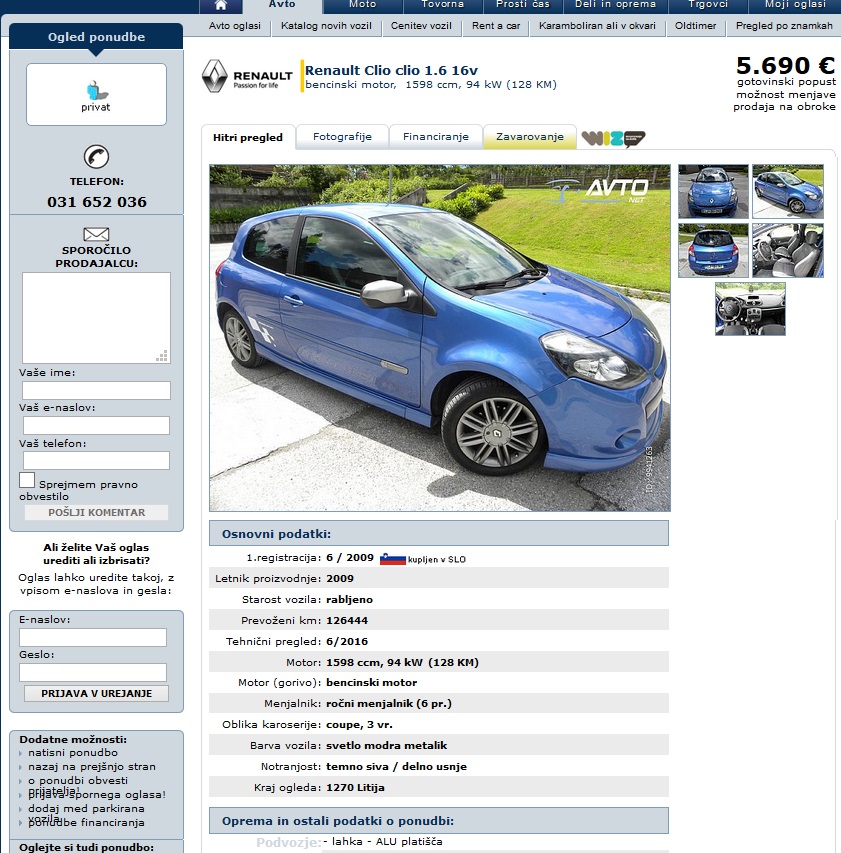Open Katalog novih vozil
The image size is (841, 853).
point(326,26)
